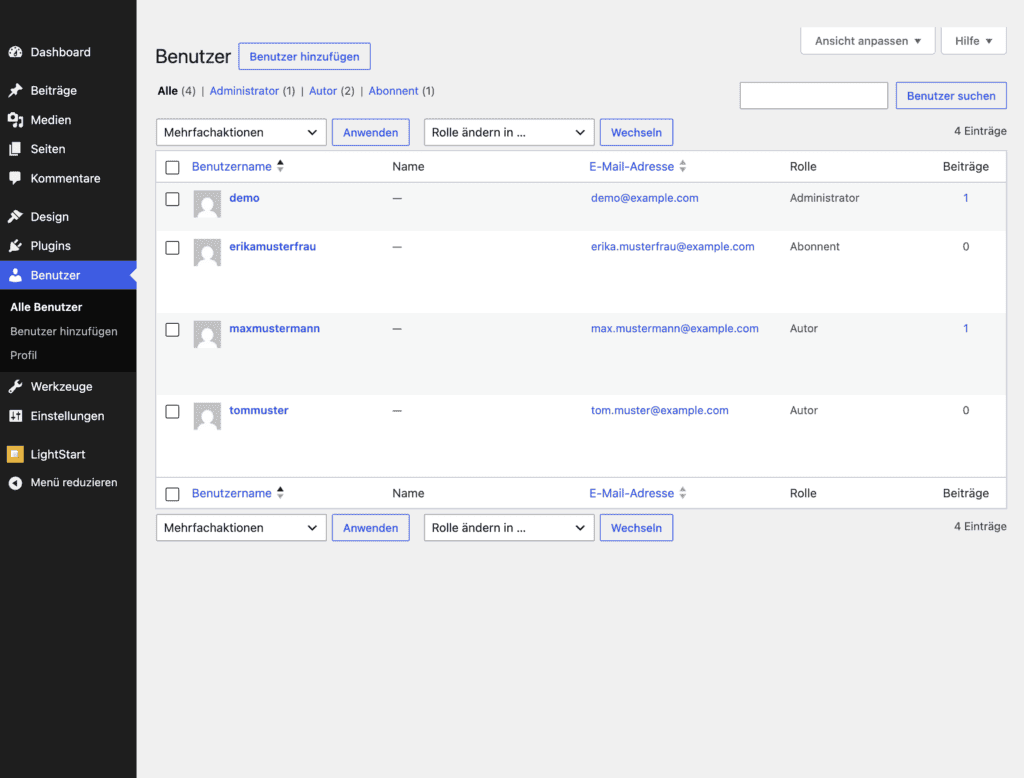The width and height of the screenshot is (1024, 778).
Task: Click the Medien media icon
Action: point(16,120)
